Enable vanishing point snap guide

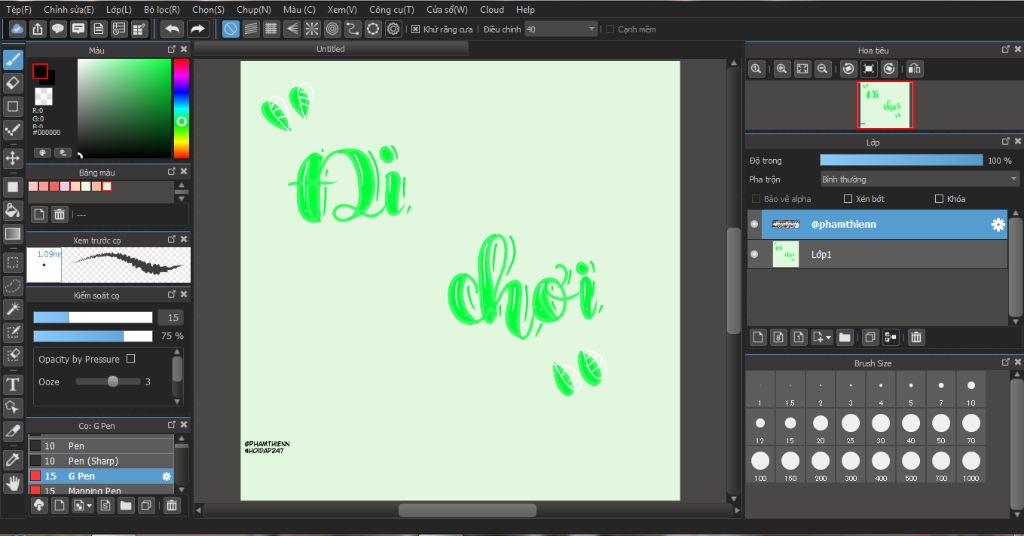292,29
